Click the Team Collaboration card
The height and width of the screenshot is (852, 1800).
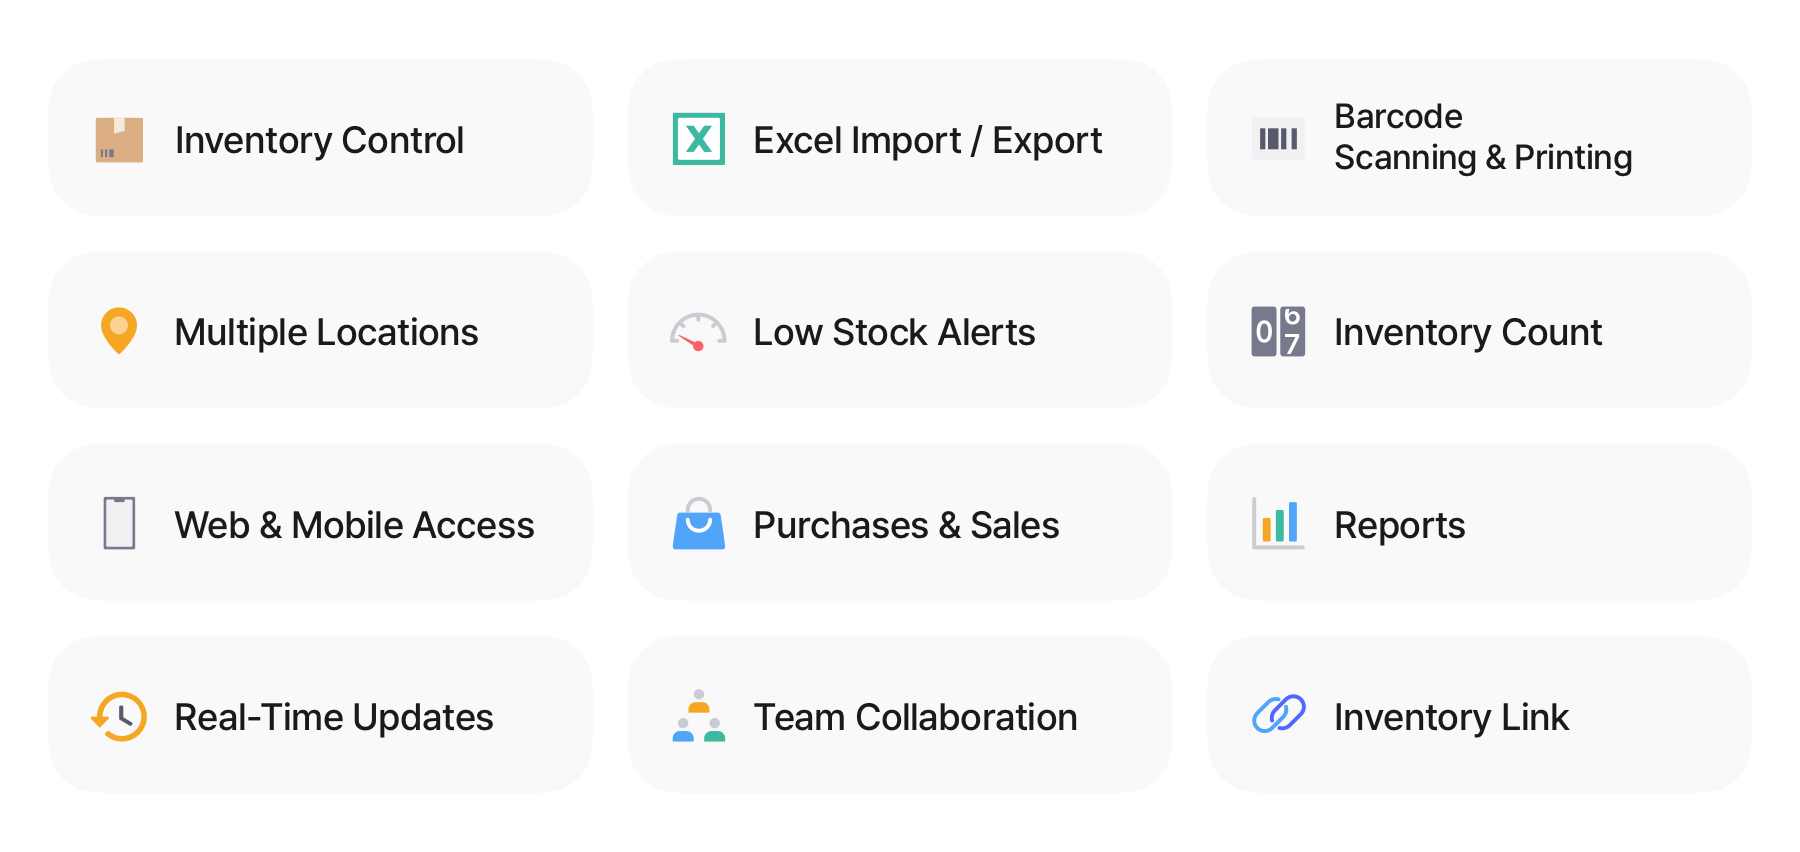point(899,716)
